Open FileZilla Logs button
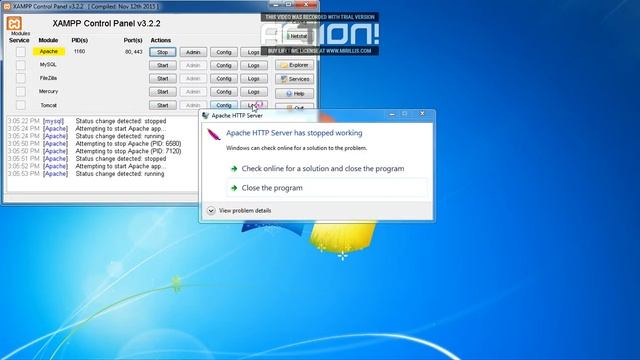This screenshot has width=640, height=360. 254,78
